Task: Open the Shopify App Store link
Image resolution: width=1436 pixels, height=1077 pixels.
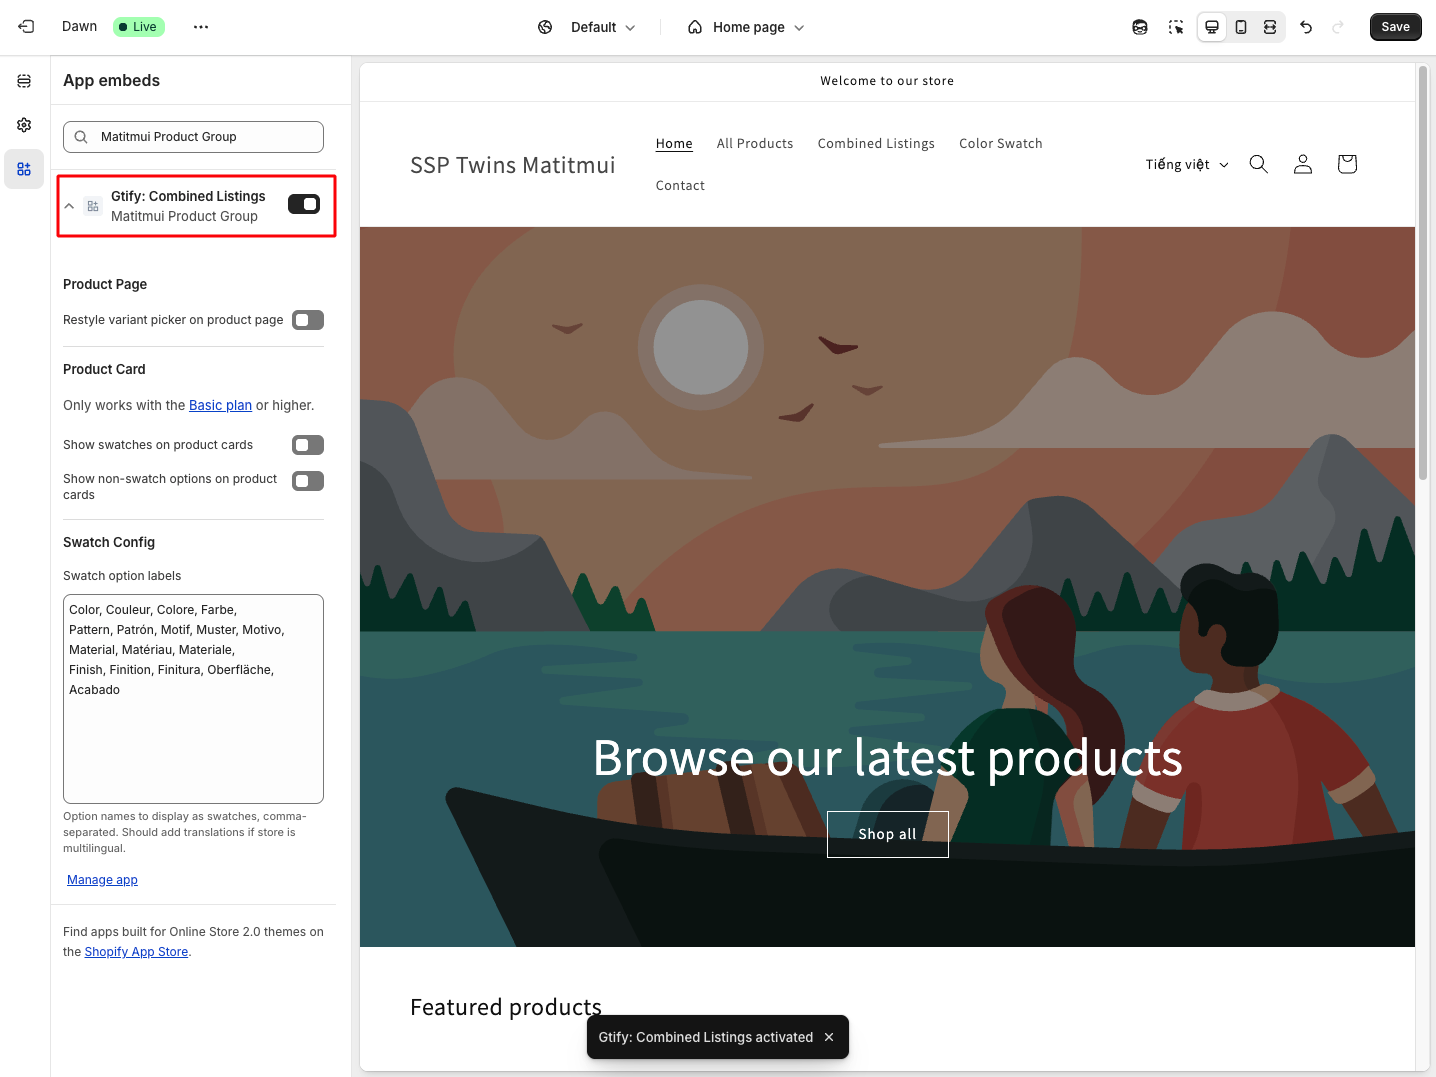Action: 136,952
